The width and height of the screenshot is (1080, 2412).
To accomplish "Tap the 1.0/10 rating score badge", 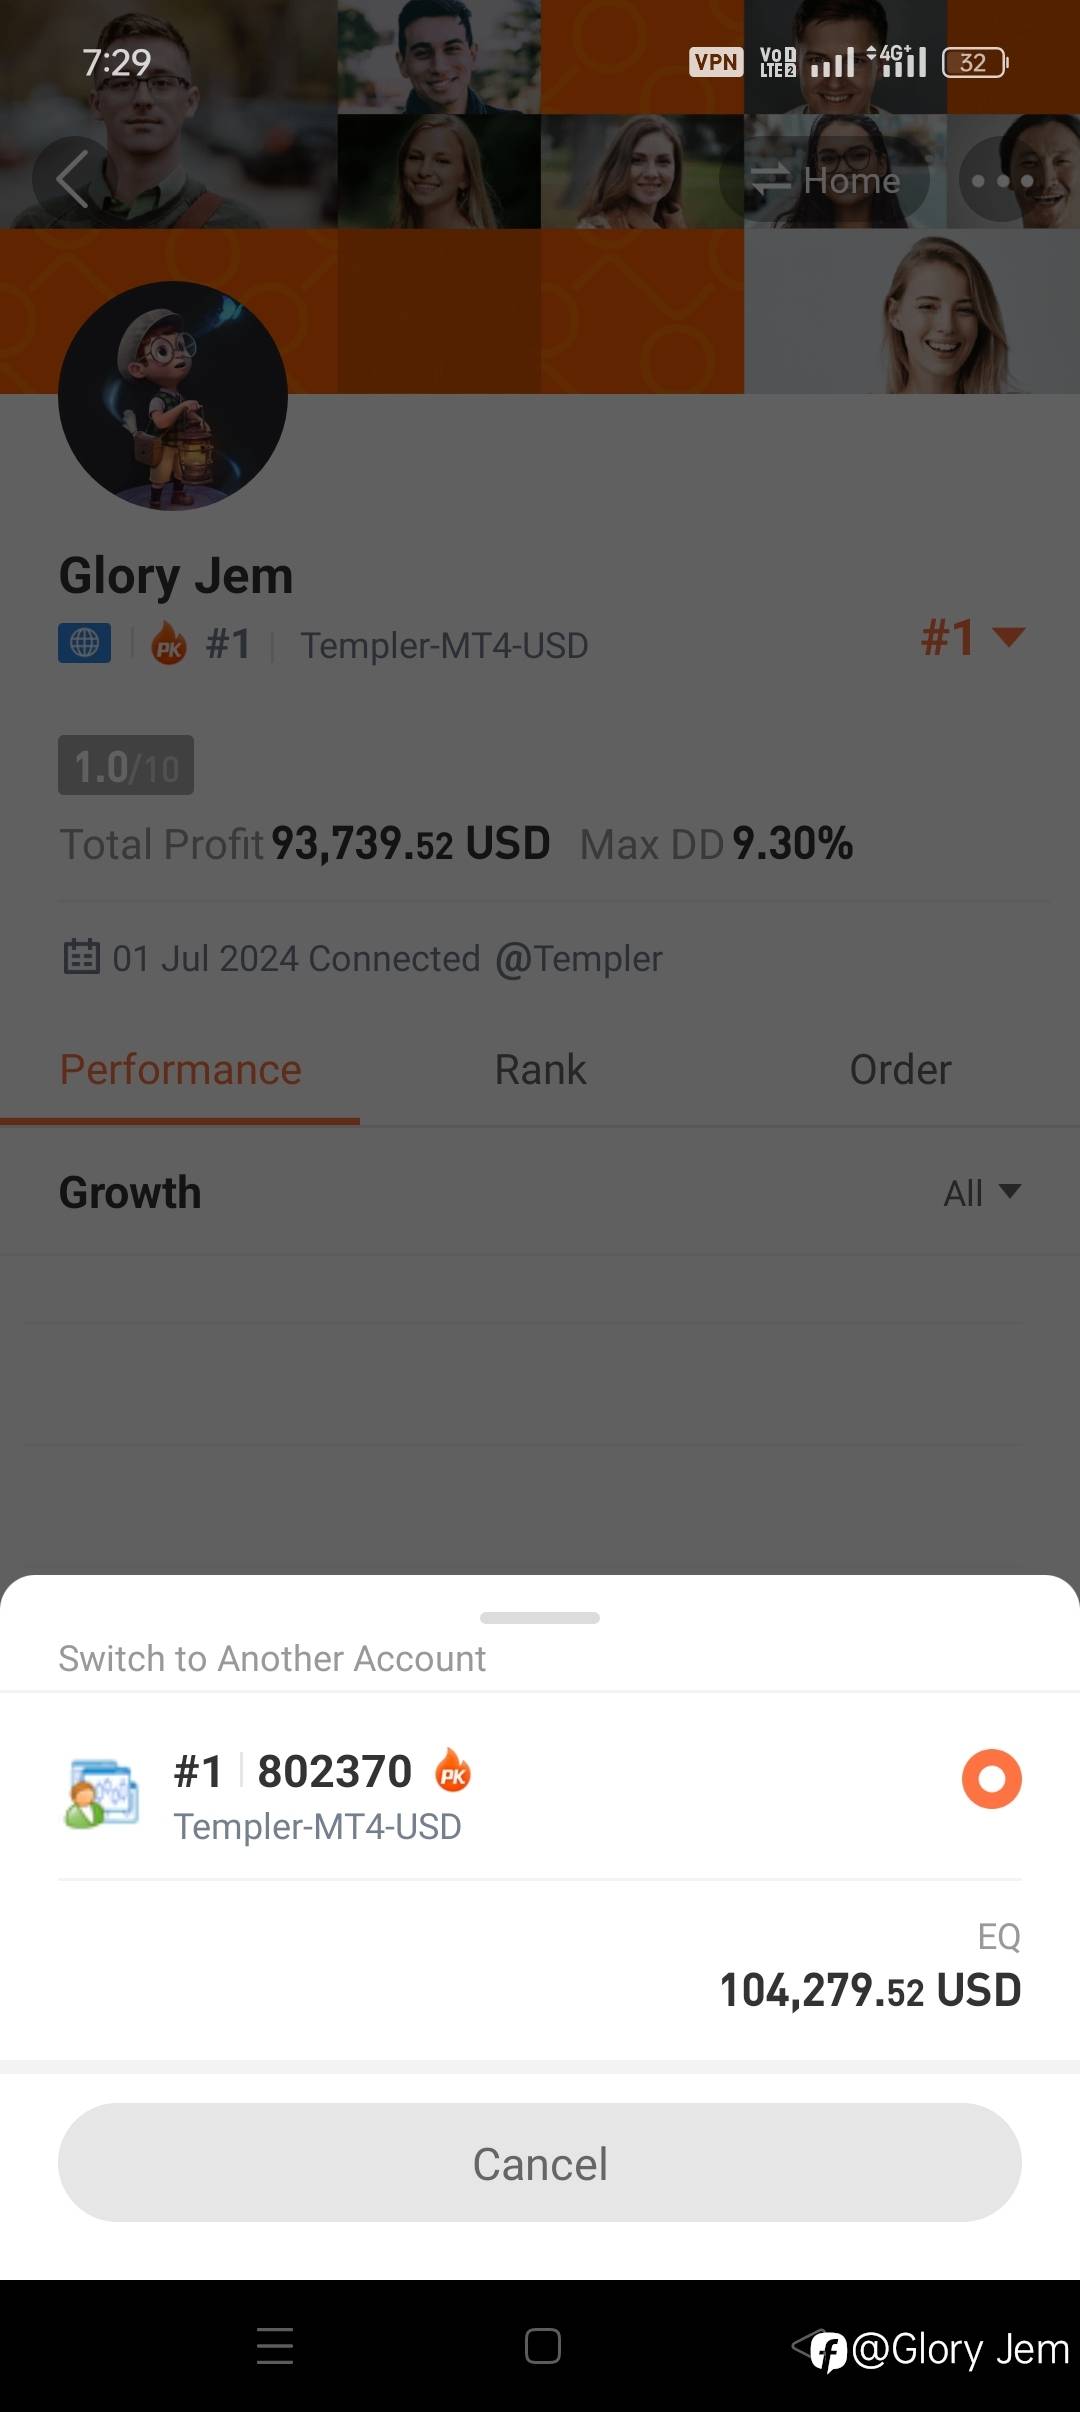I will [x=126, y=766].
